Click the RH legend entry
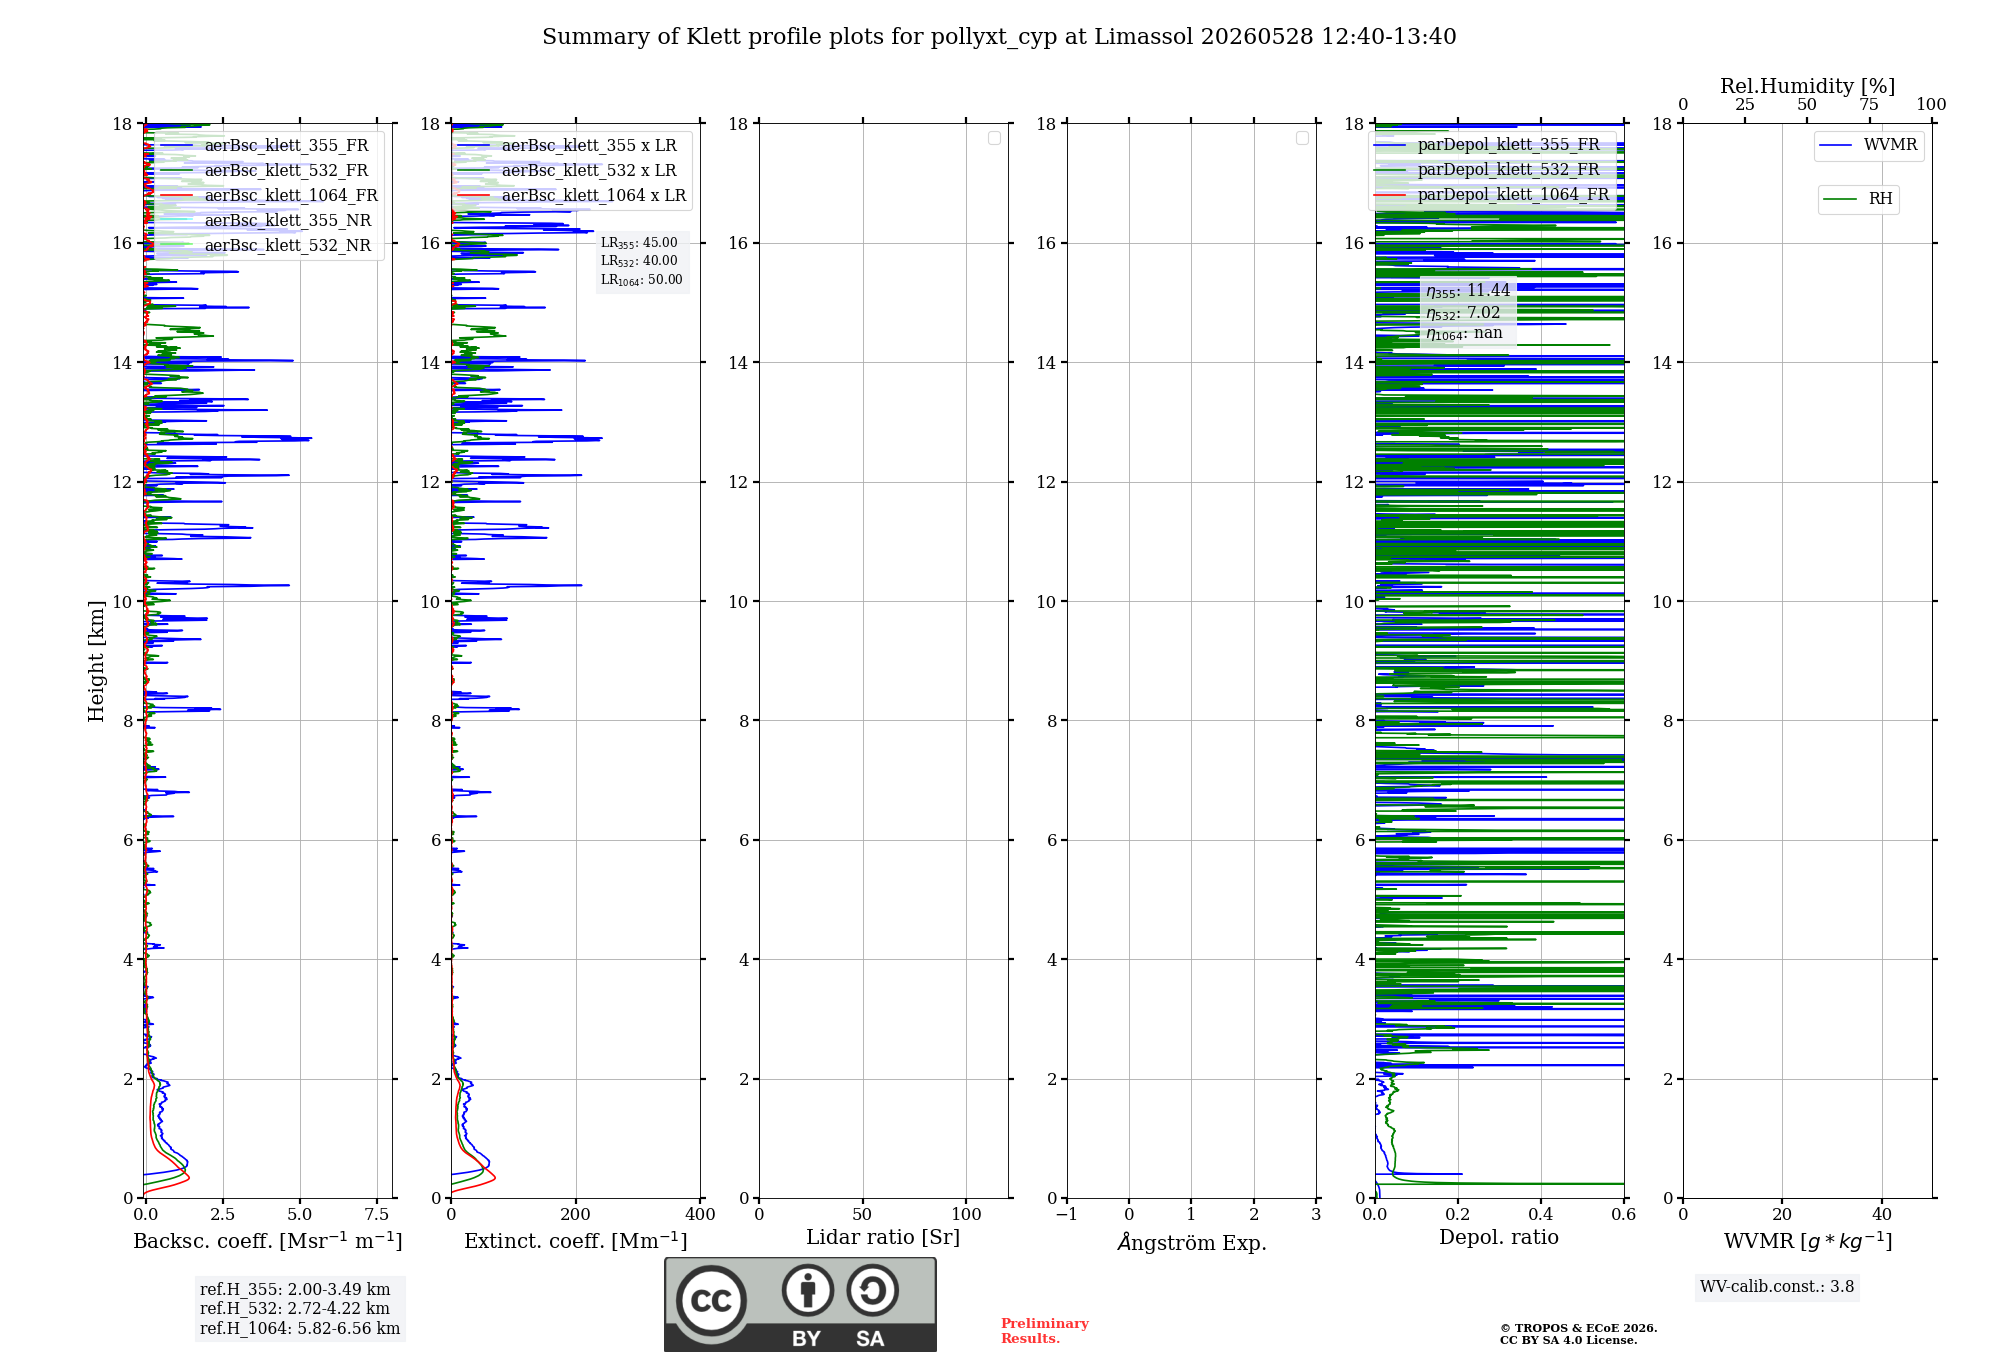 (x=1858, y=200)
